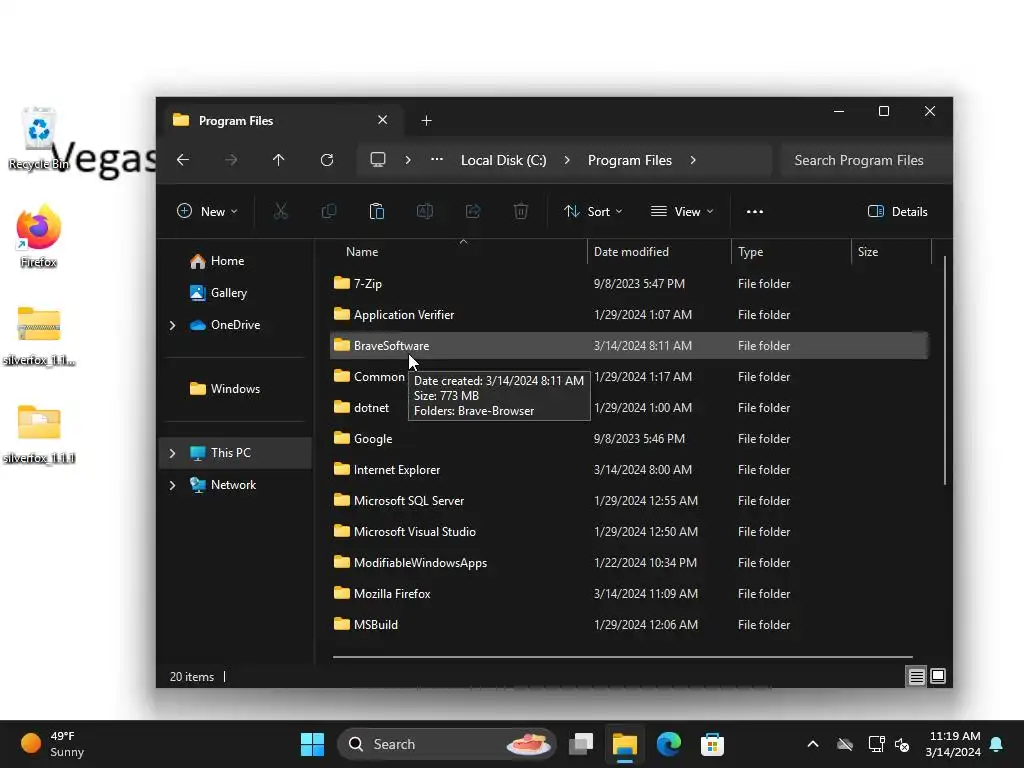Switch to large thumbnails view icon in status bar
1024x768 pixels.
938,677
